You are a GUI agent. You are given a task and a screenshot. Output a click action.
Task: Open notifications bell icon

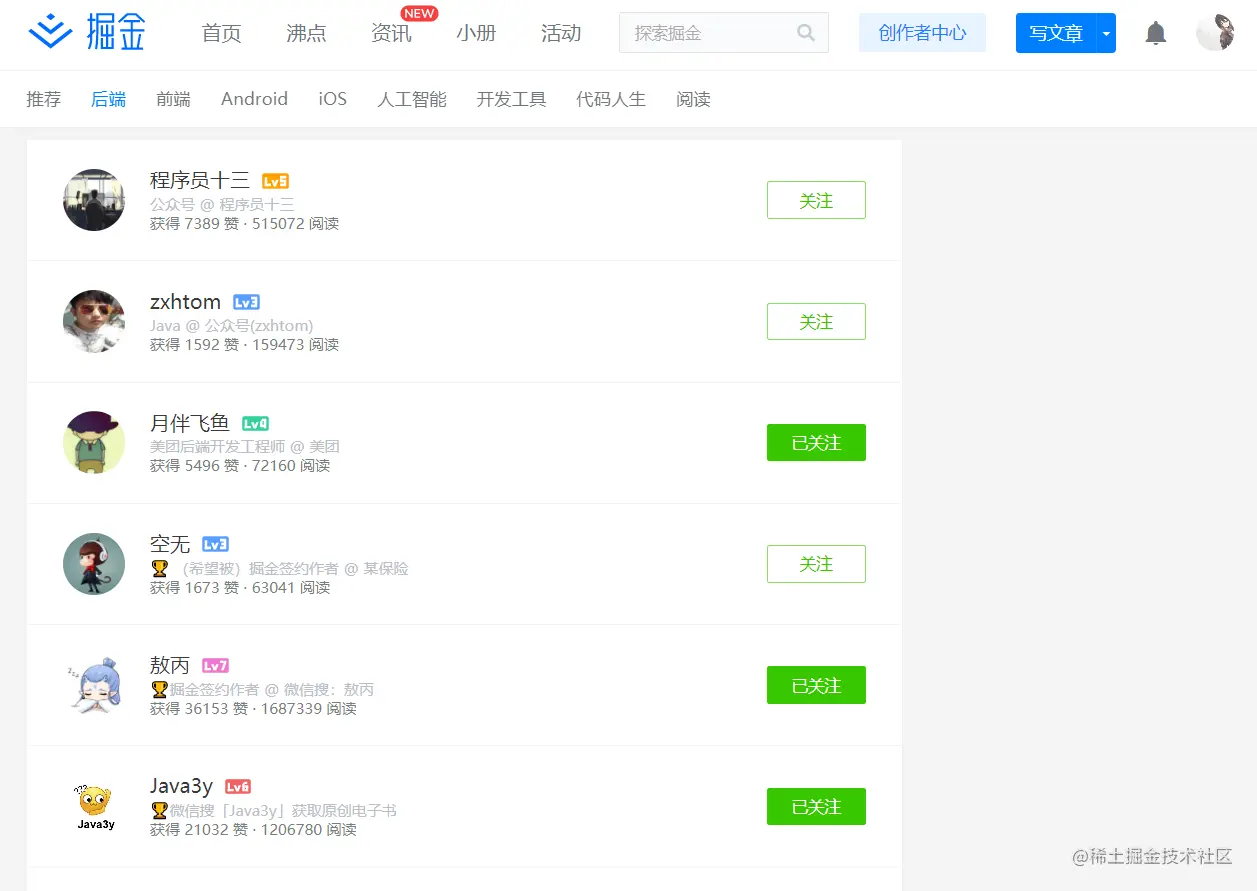pyautogui.click(x=1156, y=33)
